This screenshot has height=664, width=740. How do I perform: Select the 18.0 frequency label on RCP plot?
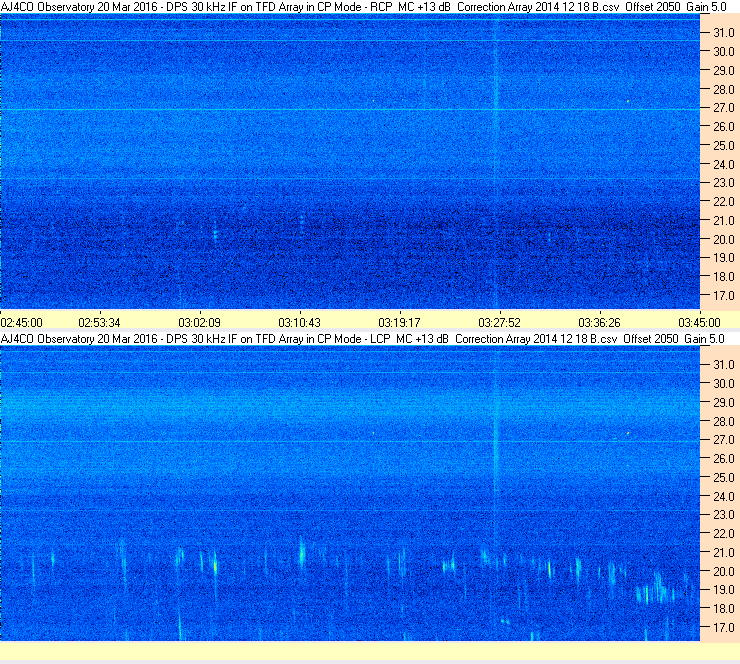pyautogui.click(x=724, y=277)
